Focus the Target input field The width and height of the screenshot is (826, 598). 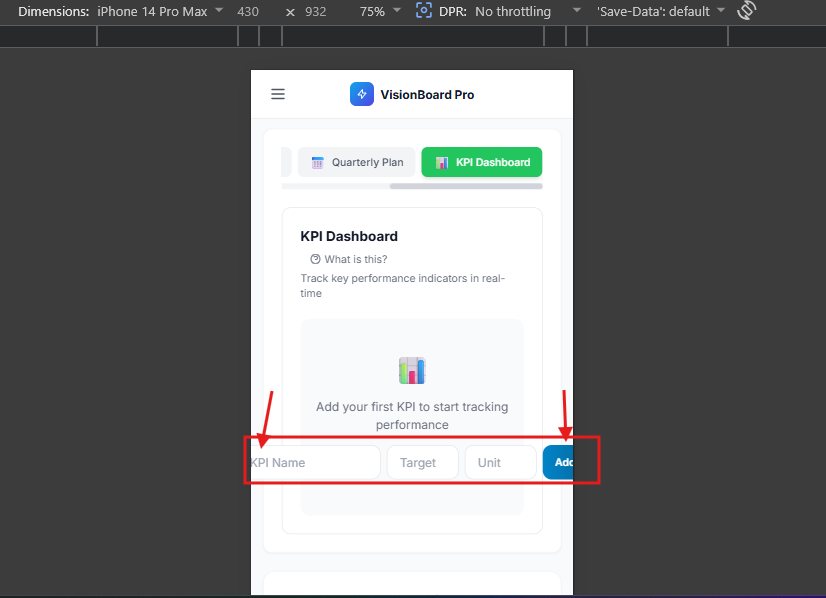coord(422,463)
